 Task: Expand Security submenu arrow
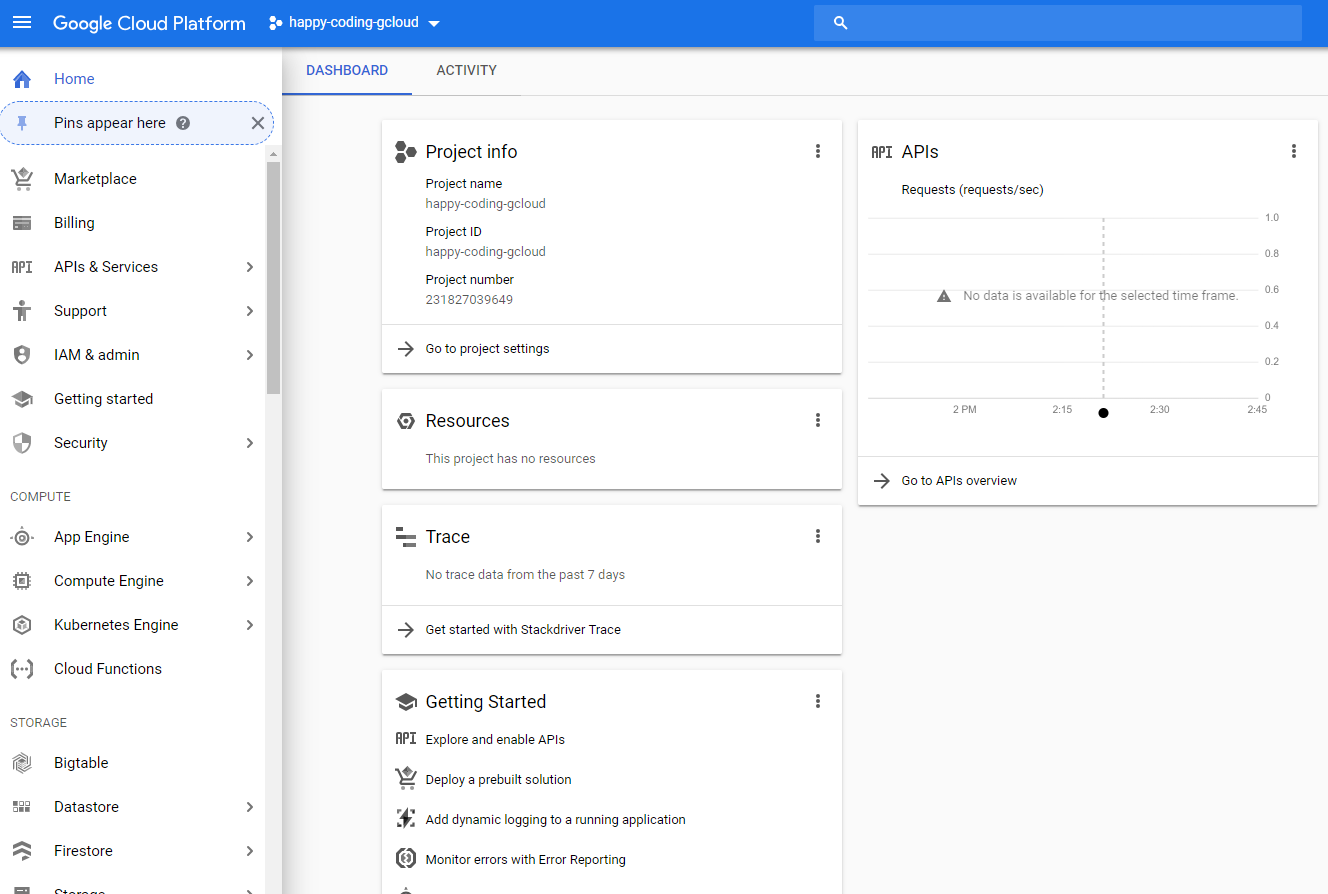tap(249, 443)
